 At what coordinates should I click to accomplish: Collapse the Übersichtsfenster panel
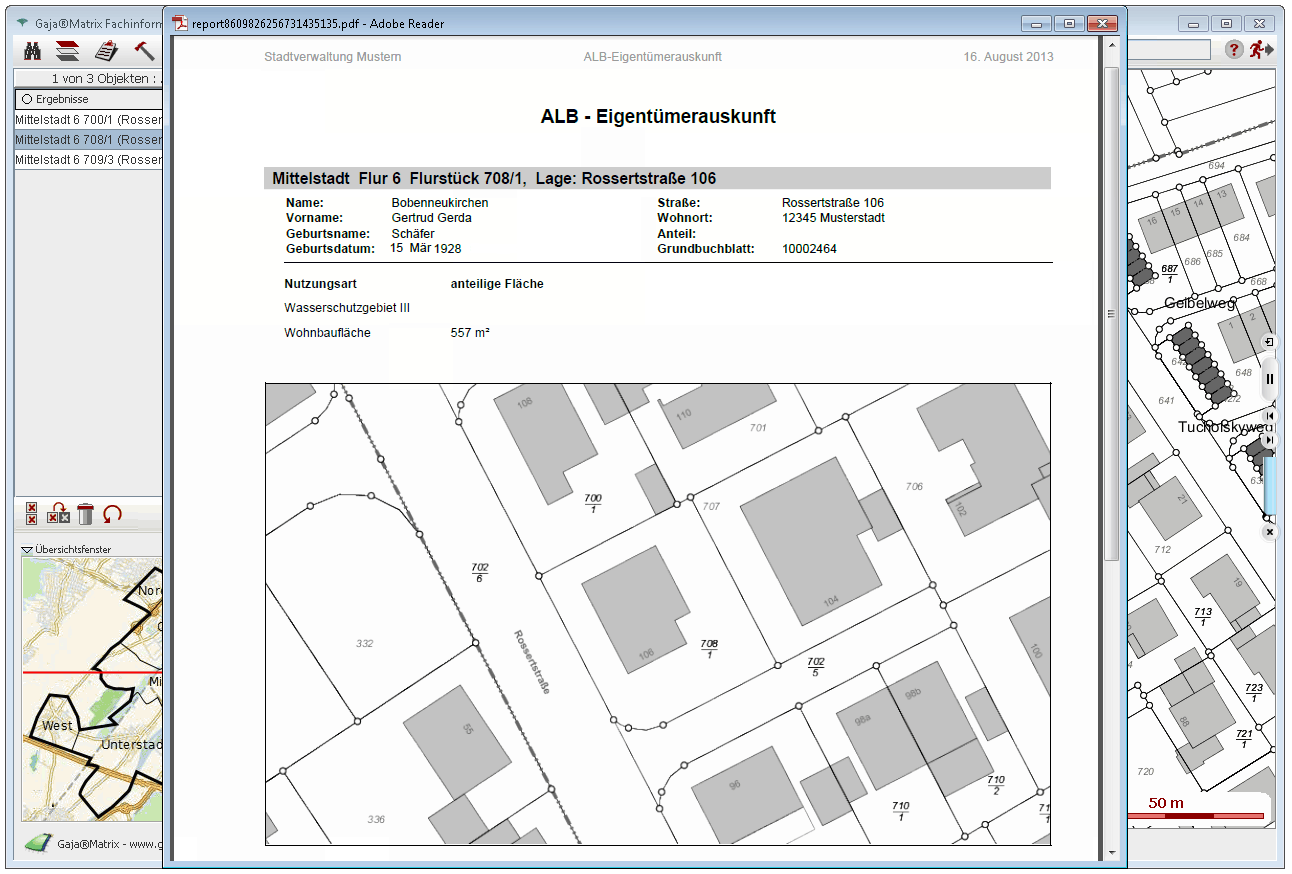28,549
